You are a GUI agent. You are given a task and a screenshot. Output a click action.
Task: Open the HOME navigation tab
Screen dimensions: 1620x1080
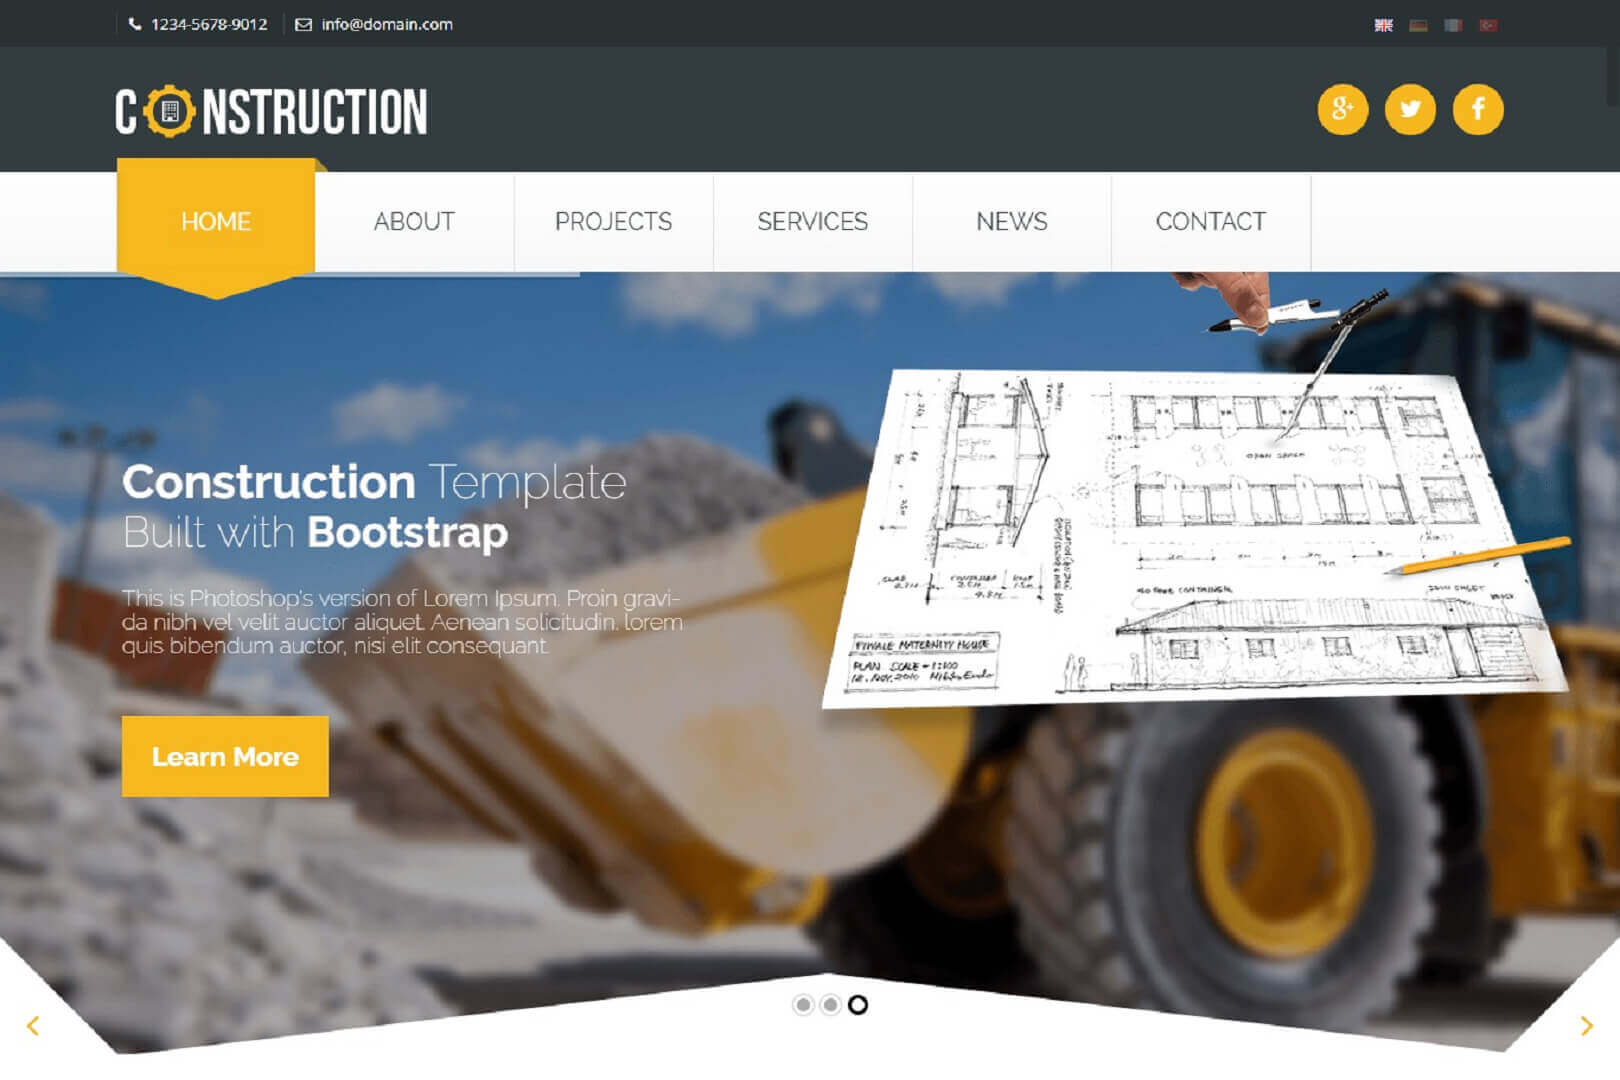point(216,222)
